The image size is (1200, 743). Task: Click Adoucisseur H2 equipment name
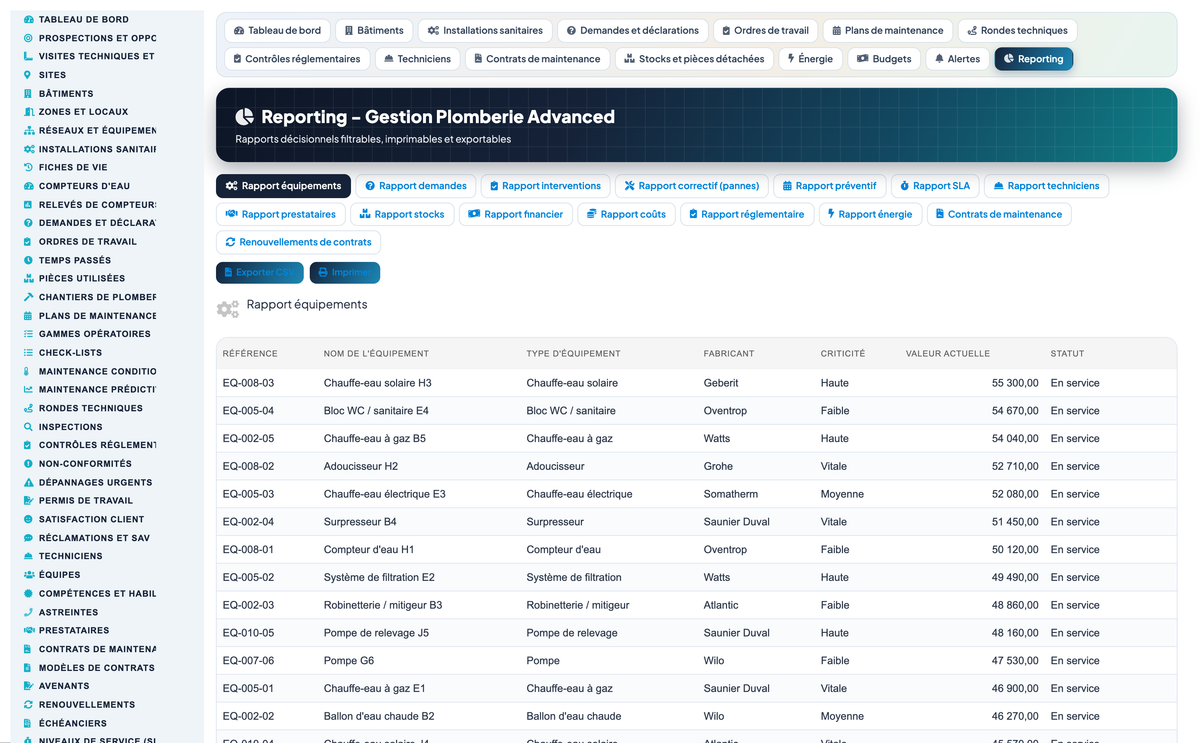click(361, 466)
